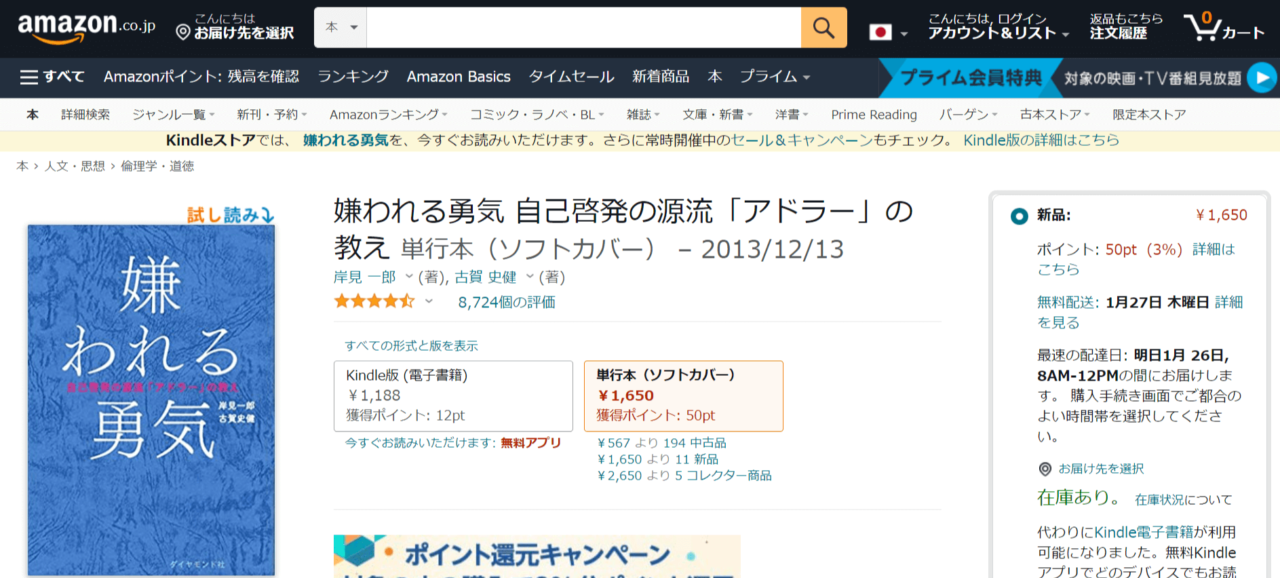The height and width of the screenshot is (578, 1280).
Task: Open the hamburger すべて menu
Action: [x=52, y=77]
